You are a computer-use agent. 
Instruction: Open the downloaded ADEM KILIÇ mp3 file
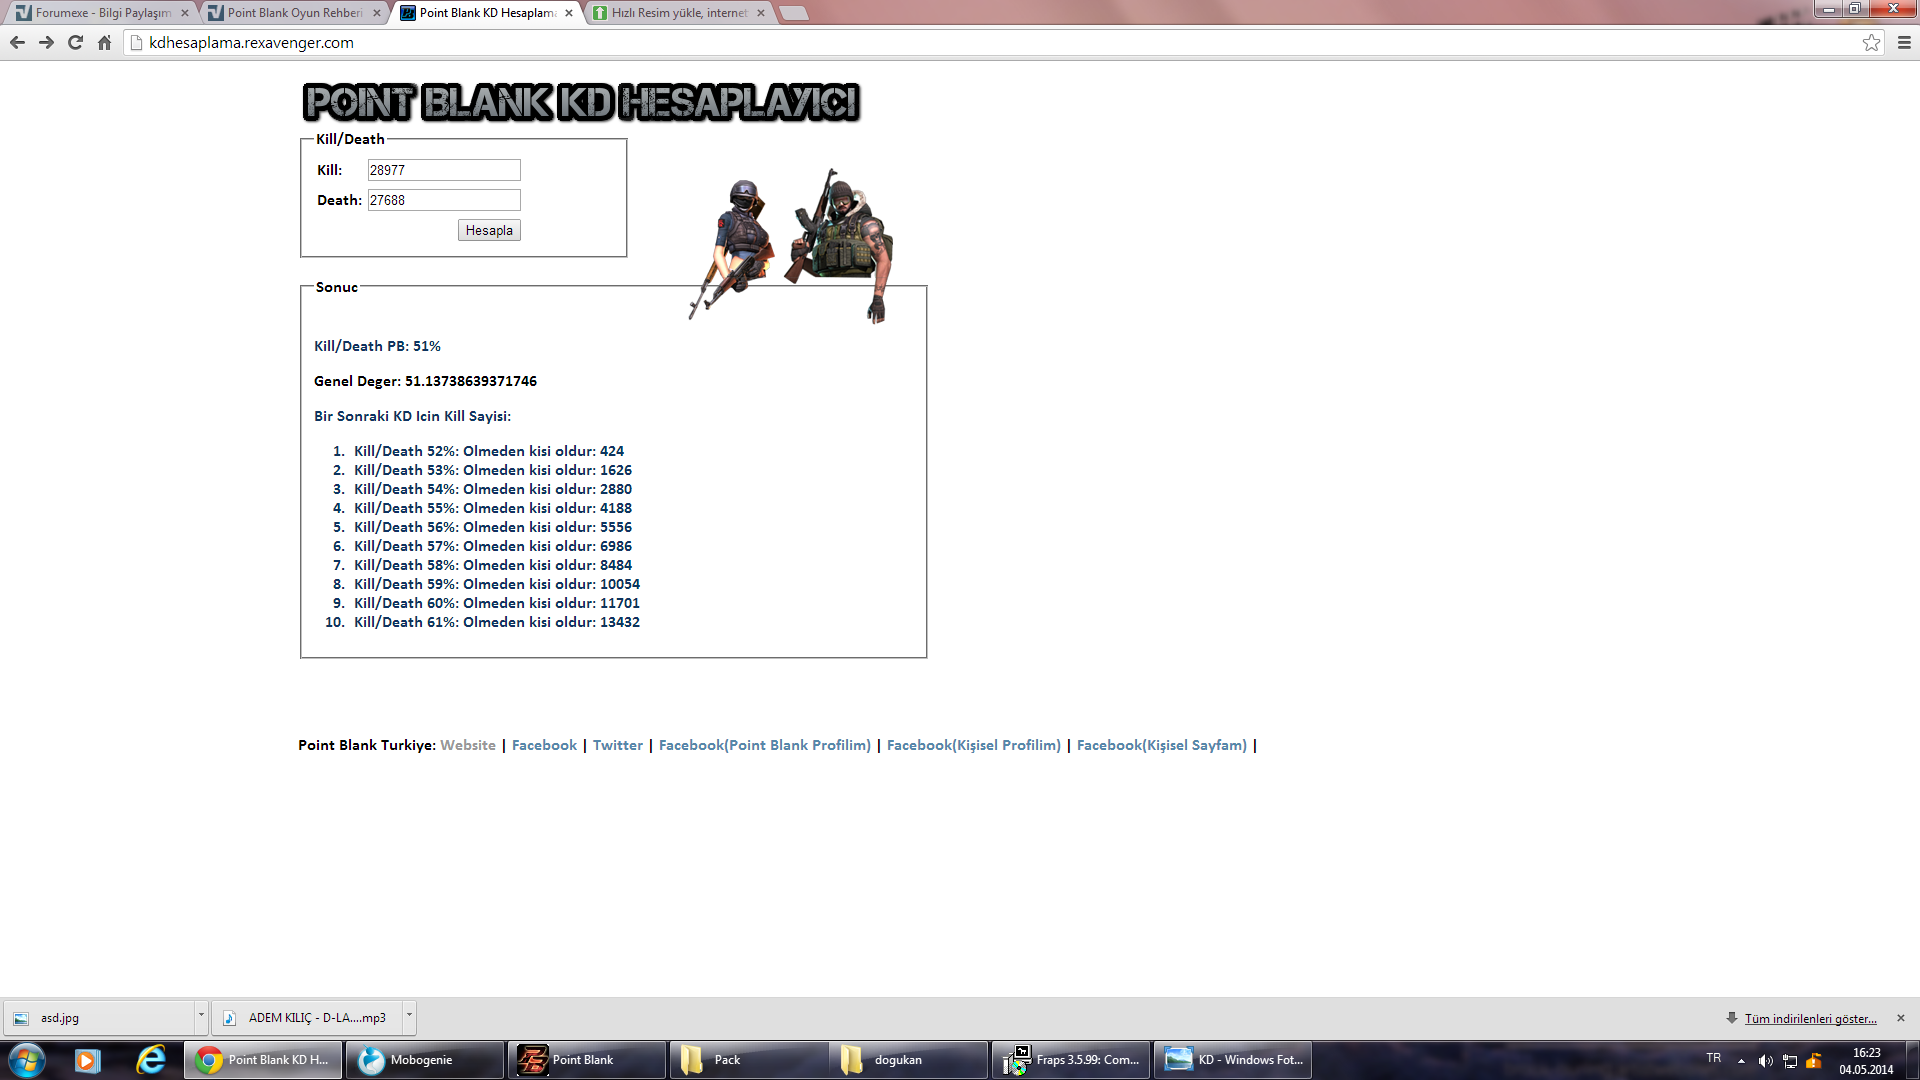point(308,1018)
